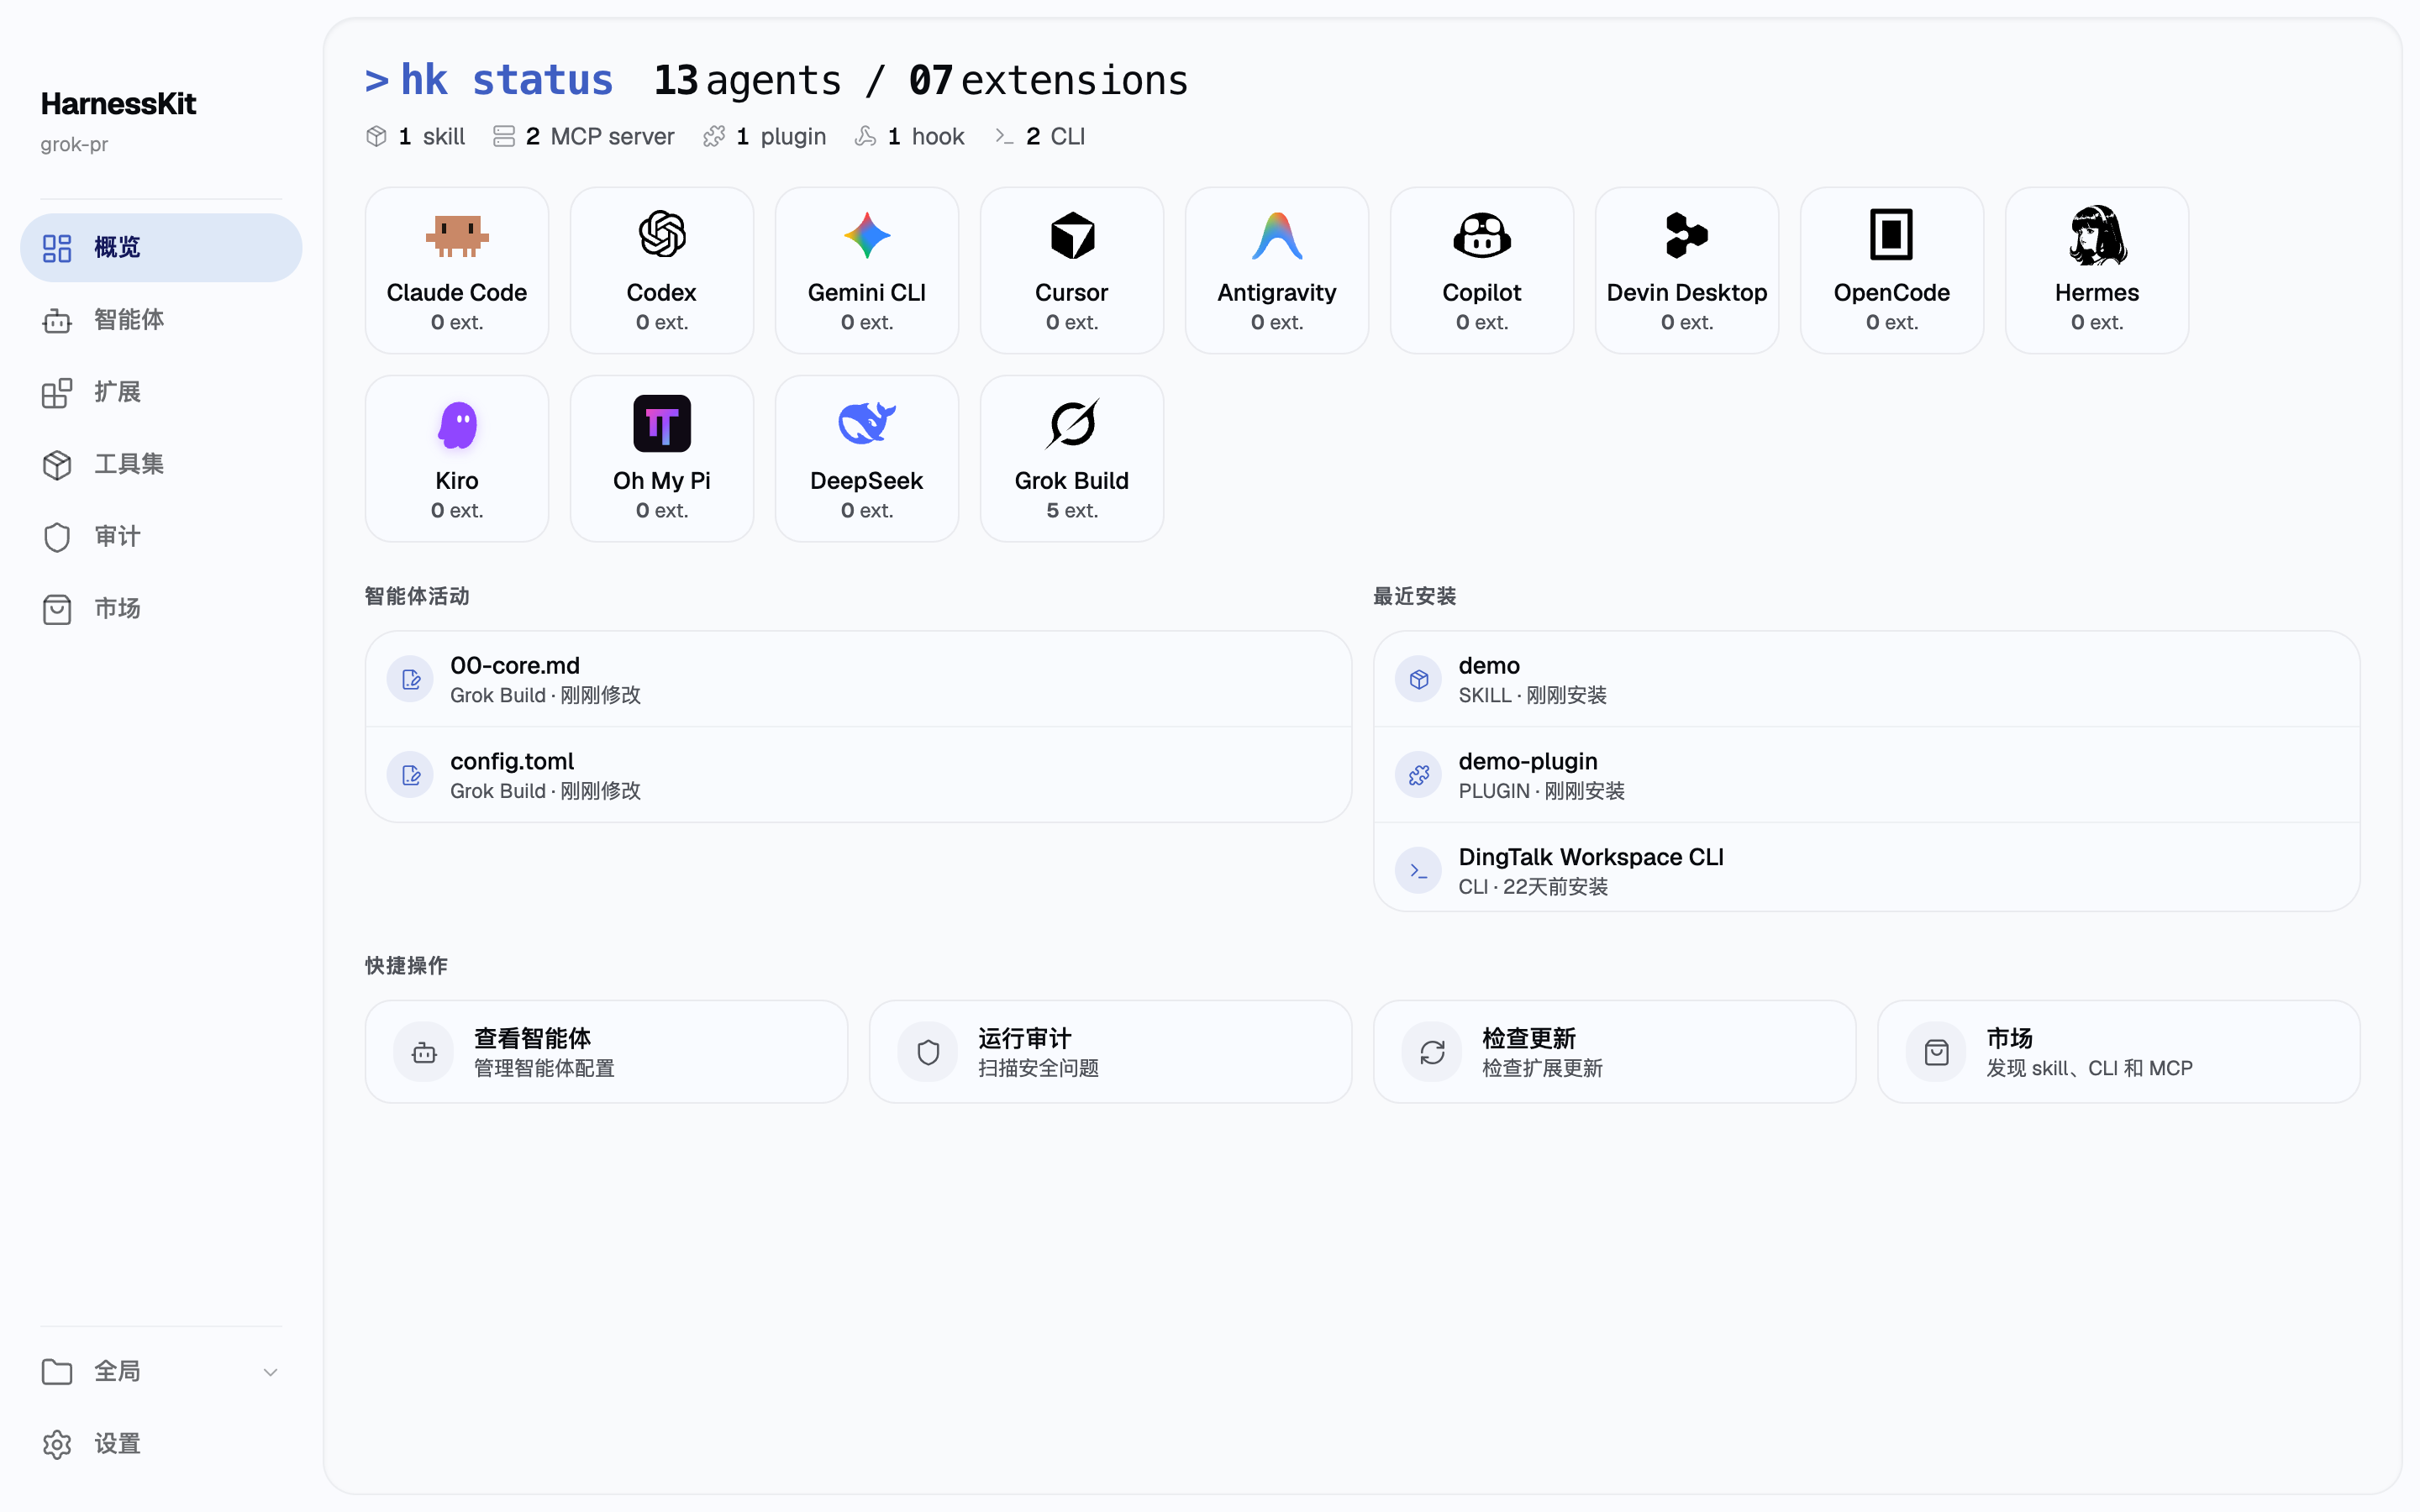The height and width of the screenshot is (1512, 2420).
Task: Click the 'Devin Desktop' card name
Action: click(x=1687, y=292)
